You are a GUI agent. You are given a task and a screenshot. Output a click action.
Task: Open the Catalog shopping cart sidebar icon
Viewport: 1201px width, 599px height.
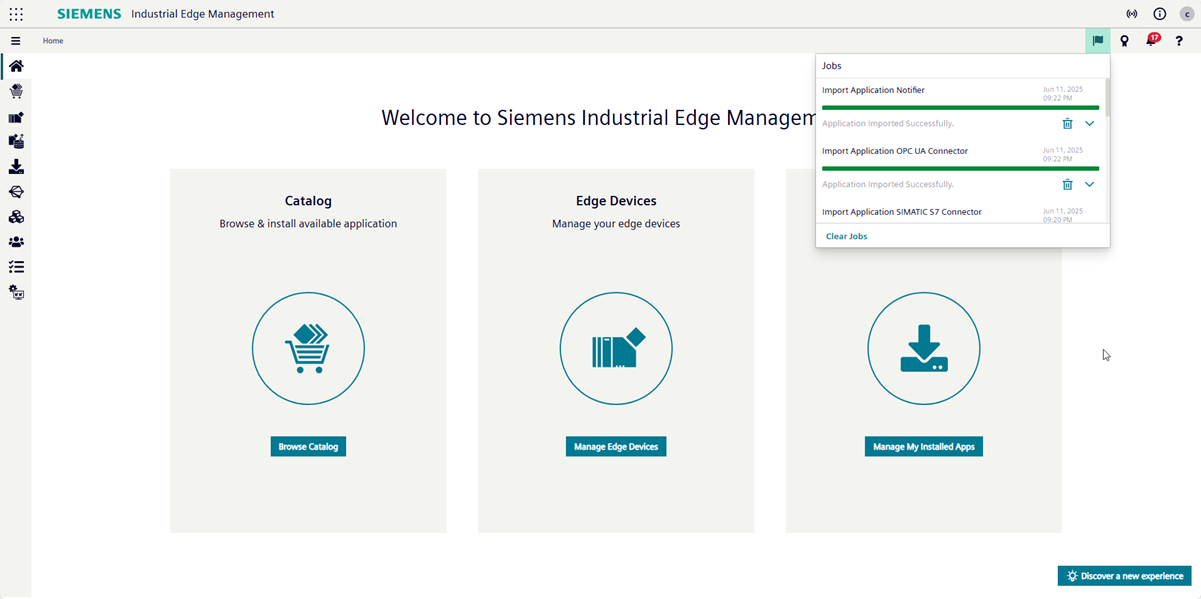(x=16, y=91)
